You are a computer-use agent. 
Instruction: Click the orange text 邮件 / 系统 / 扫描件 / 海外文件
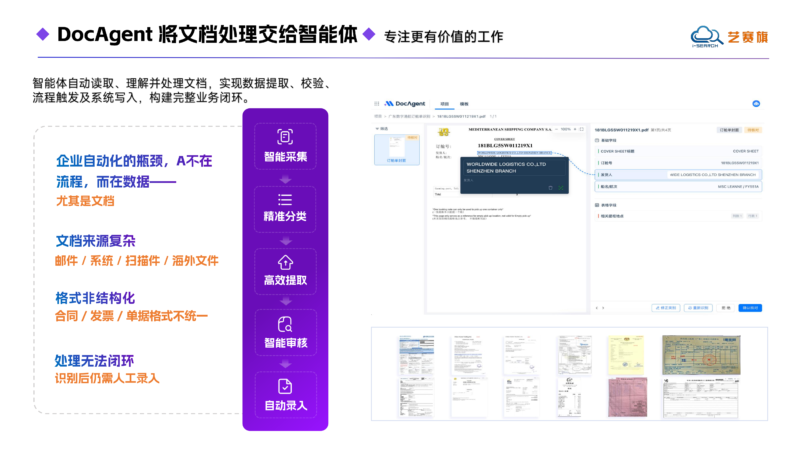point(137,261)
